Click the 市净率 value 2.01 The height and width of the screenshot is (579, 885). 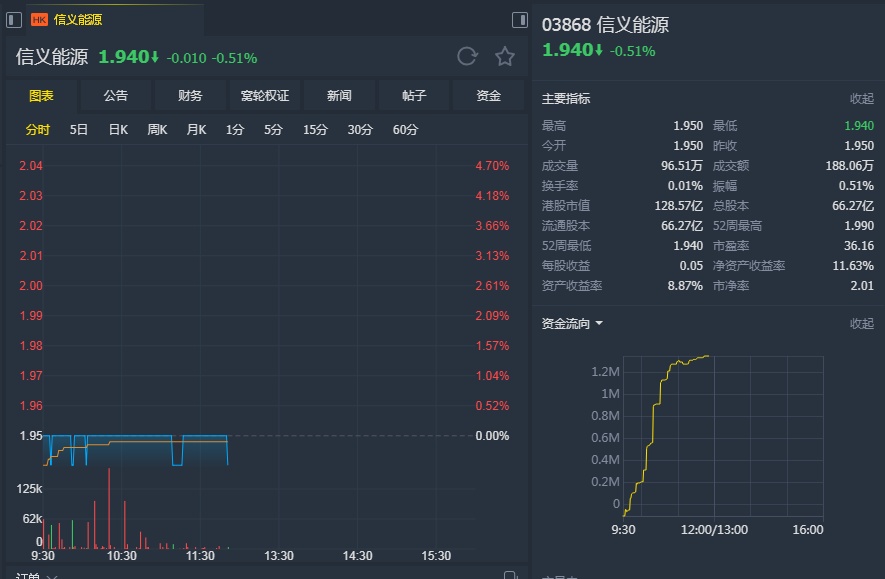click(862, 286)
